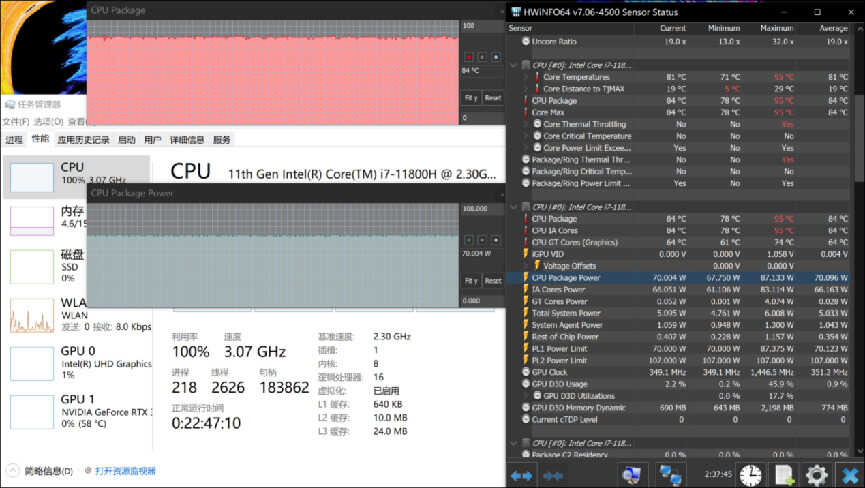Click Fit y in CPU Package graph
865x488 pixels.
click(471, 98)
